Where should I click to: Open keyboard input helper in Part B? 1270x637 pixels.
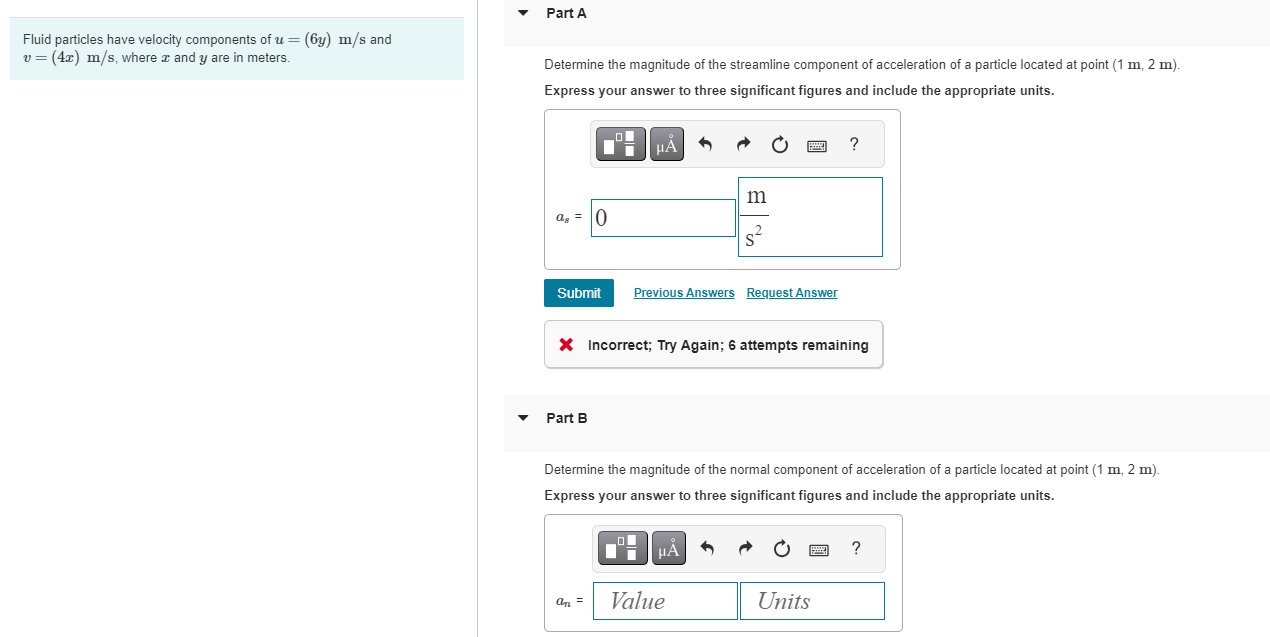[818, 548]
